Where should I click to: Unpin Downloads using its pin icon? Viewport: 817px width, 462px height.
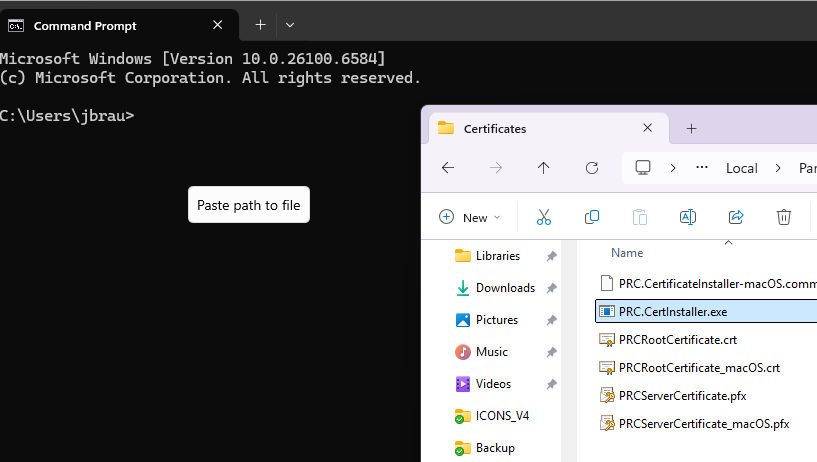pyautogui.click(x=551, y=288)
